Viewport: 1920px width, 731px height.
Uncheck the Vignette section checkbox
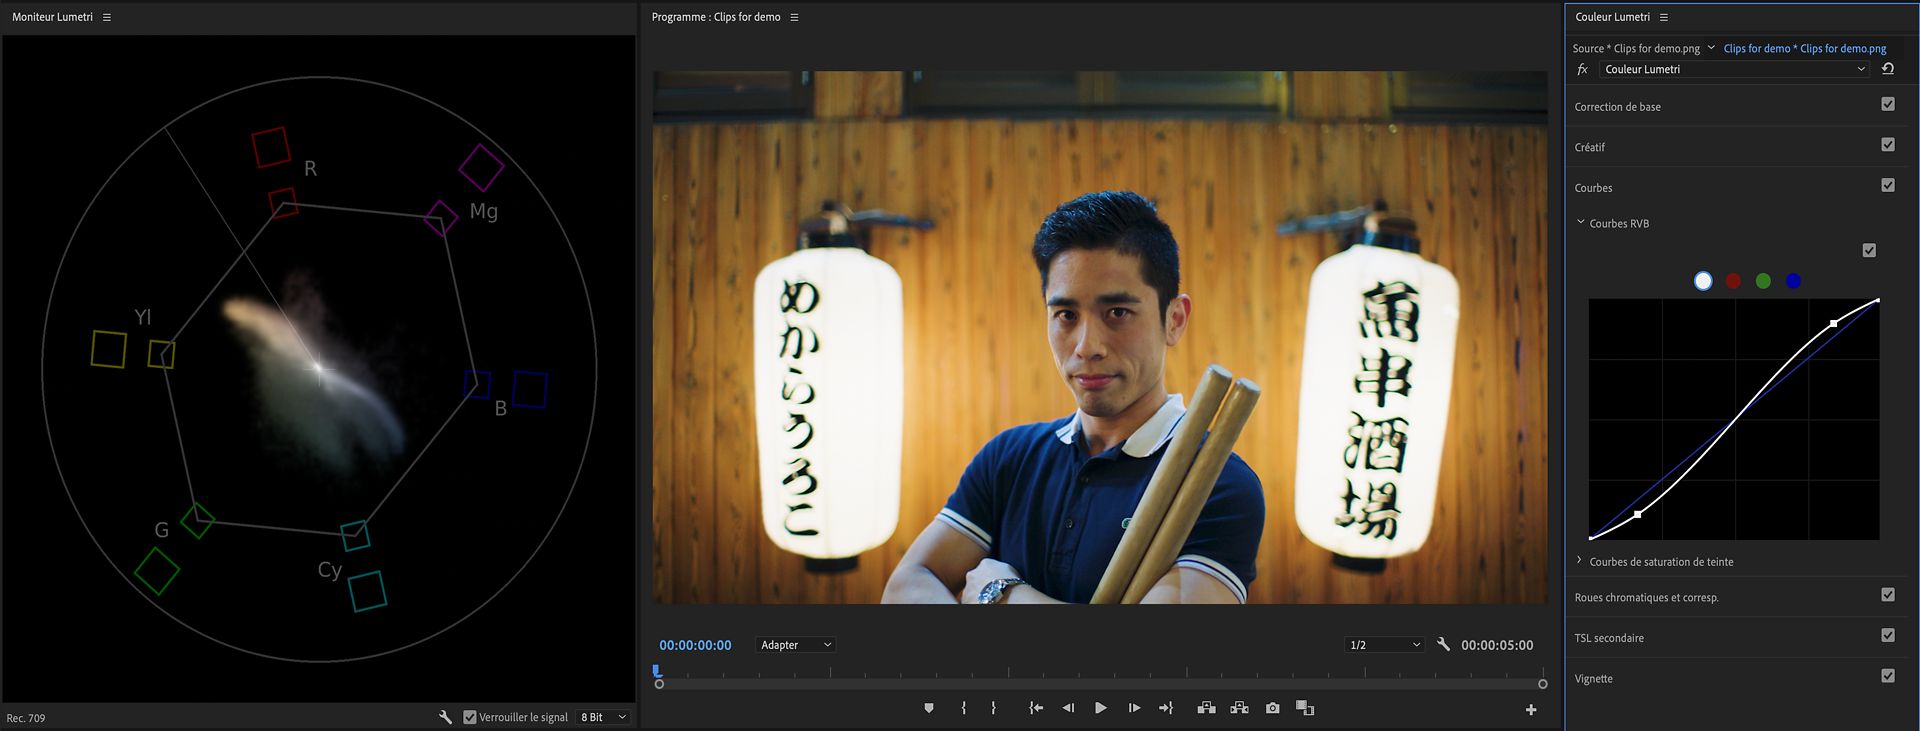point(1887,676)
